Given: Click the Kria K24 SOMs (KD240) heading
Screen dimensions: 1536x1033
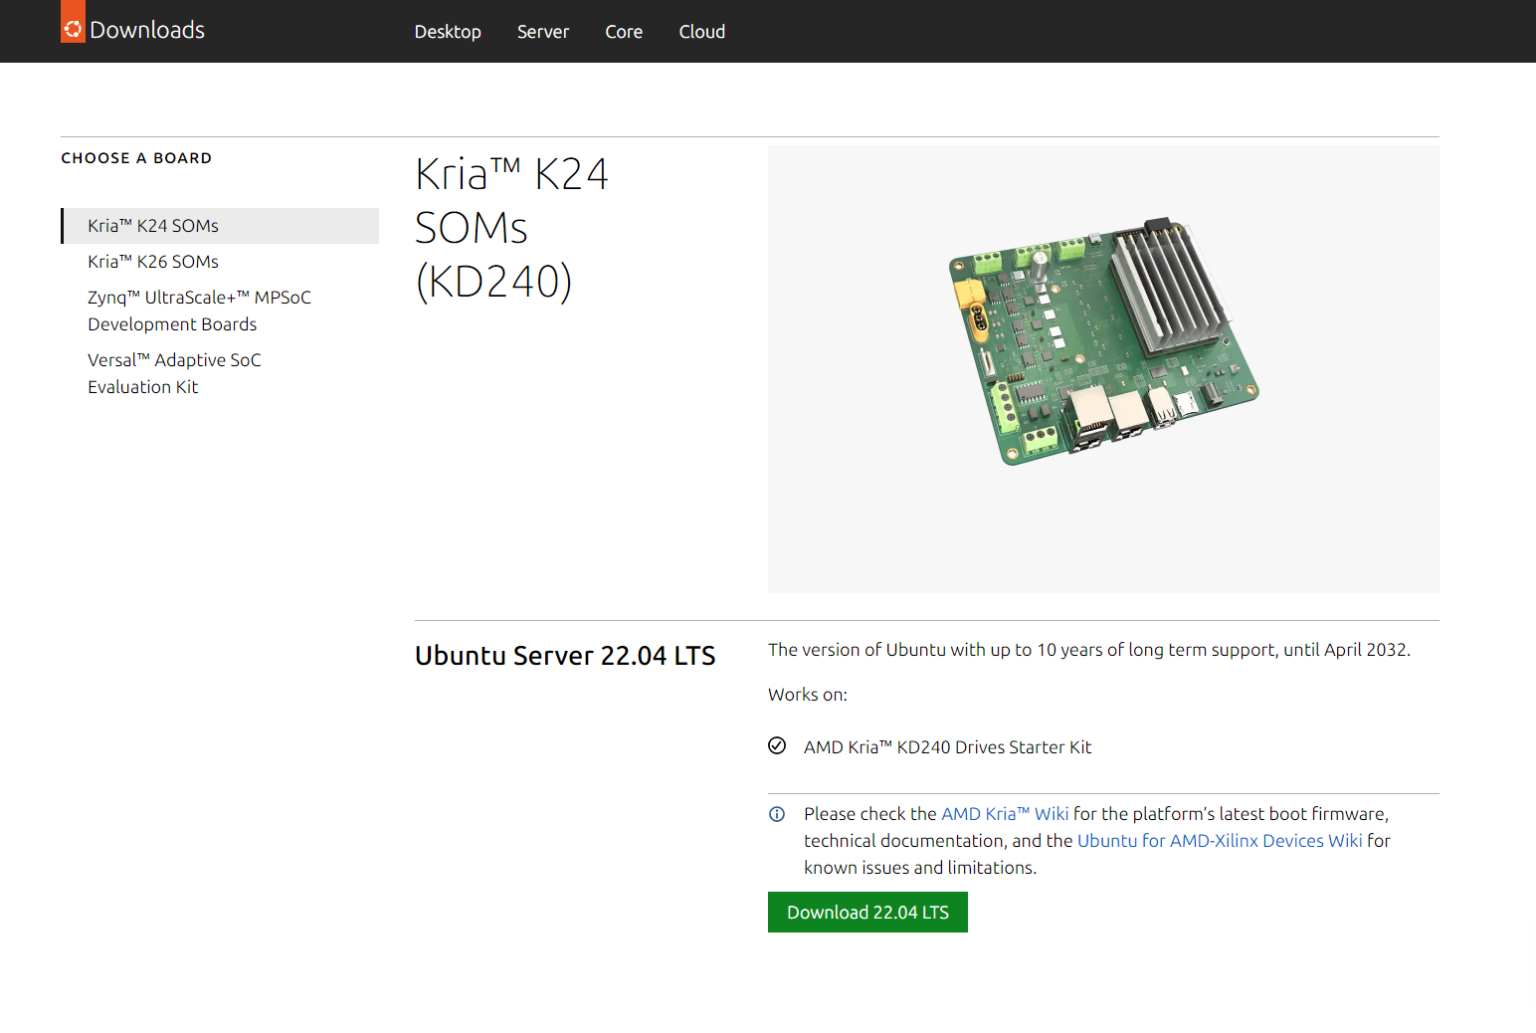Looking at the screenshot, I should 512,228.
